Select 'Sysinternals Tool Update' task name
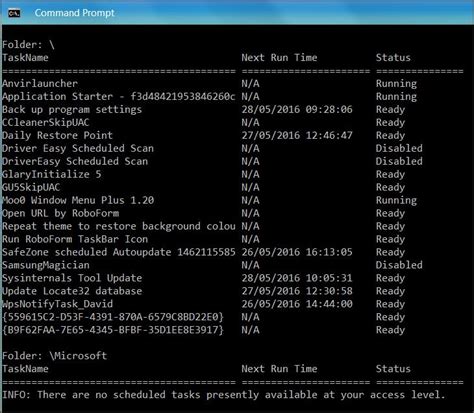474x413 pixels. (72, 278)
